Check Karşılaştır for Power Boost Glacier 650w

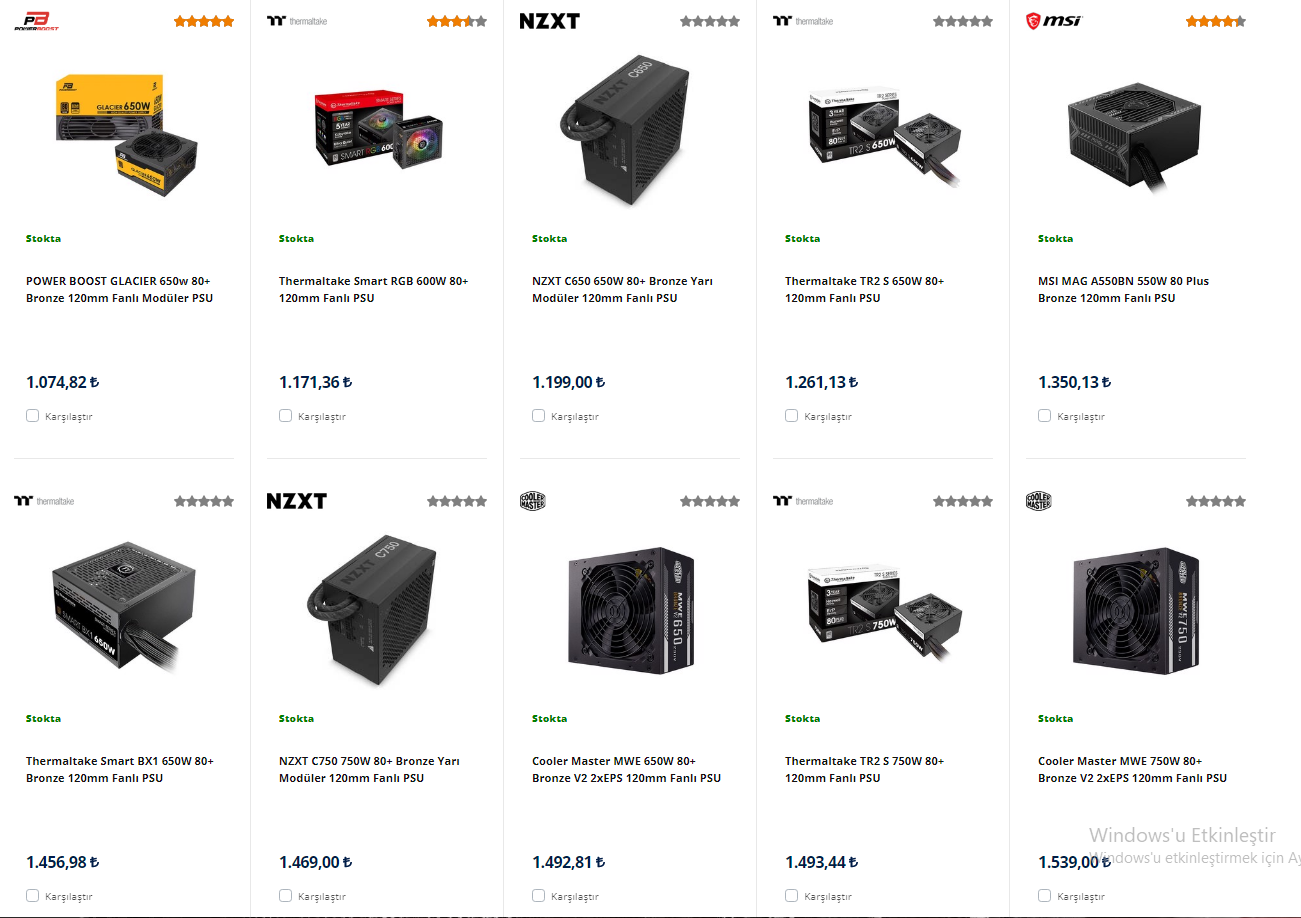click(x=32, y=416)
